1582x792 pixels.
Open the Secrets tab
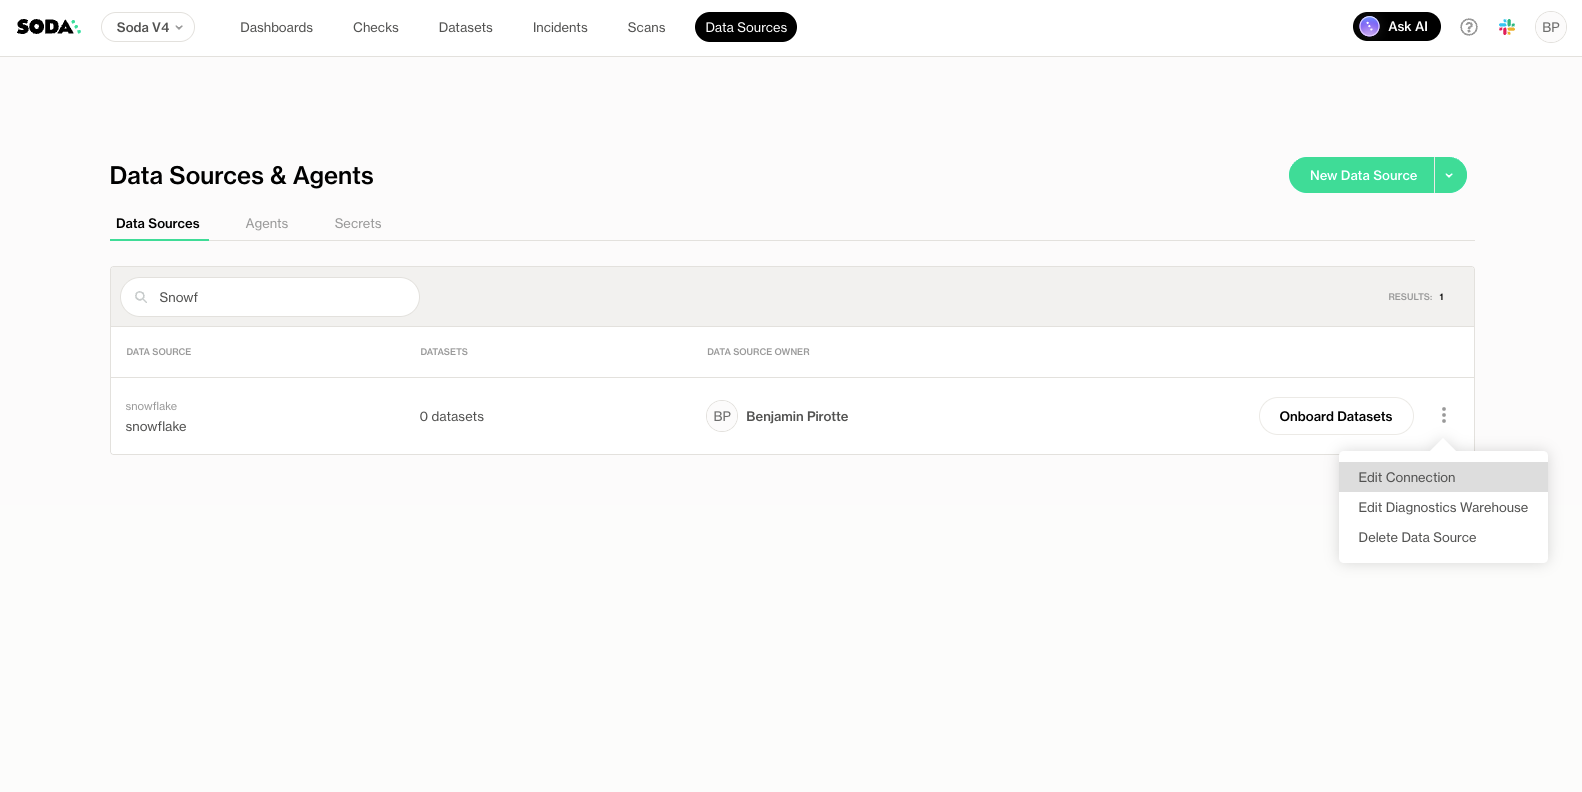click(357, 223)
